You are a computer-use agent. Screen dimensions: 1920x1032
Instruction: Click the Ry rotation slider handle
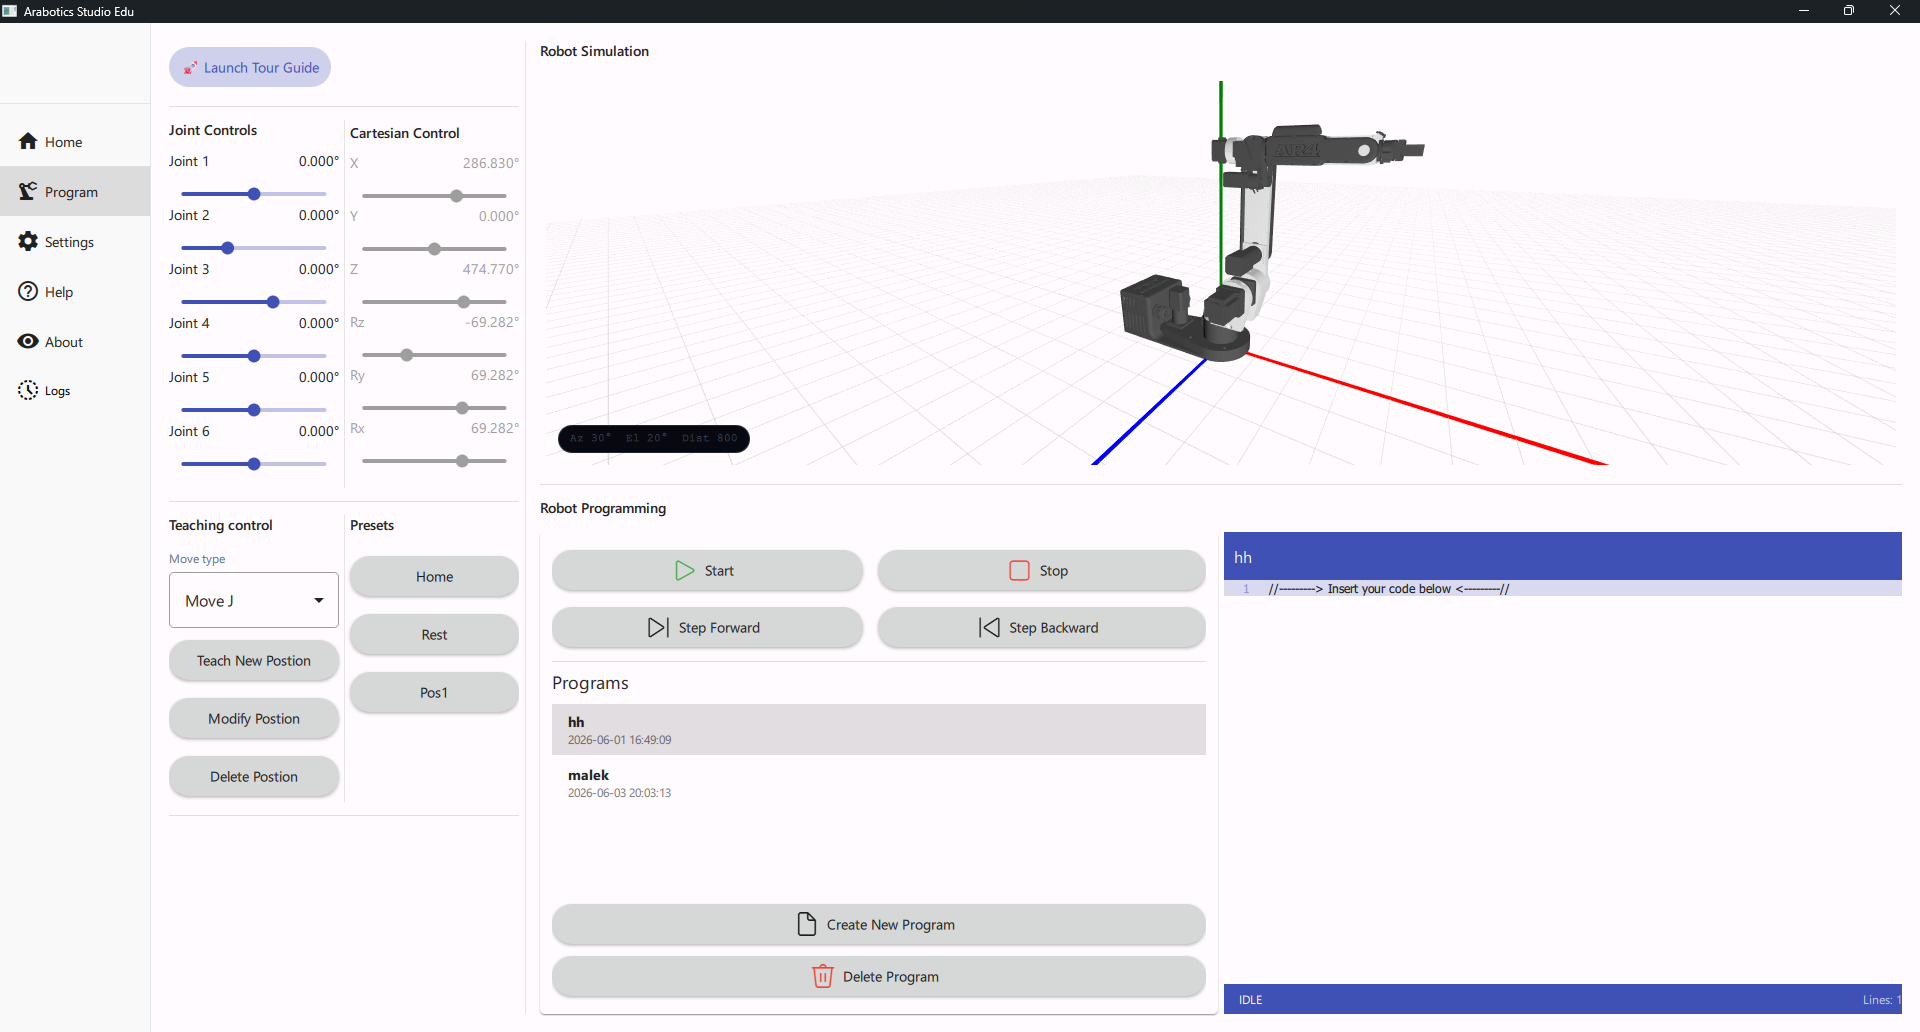pos(462,408)
